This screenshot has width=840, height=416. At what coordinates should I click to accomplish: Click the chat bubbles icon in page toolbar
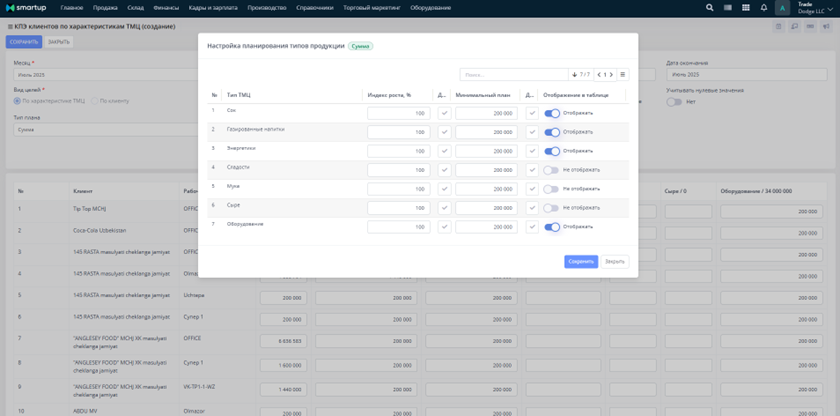point(794,27)
